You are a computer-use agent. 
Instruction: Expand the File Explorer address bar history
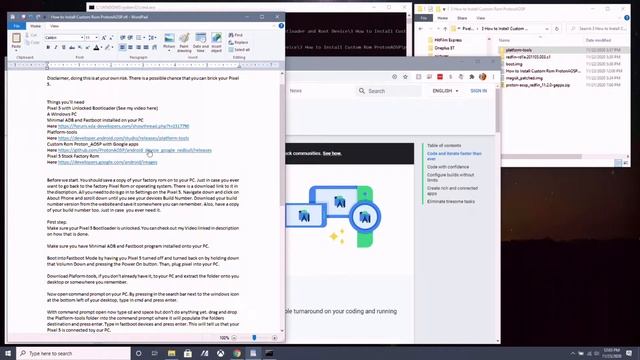(547, 29)
